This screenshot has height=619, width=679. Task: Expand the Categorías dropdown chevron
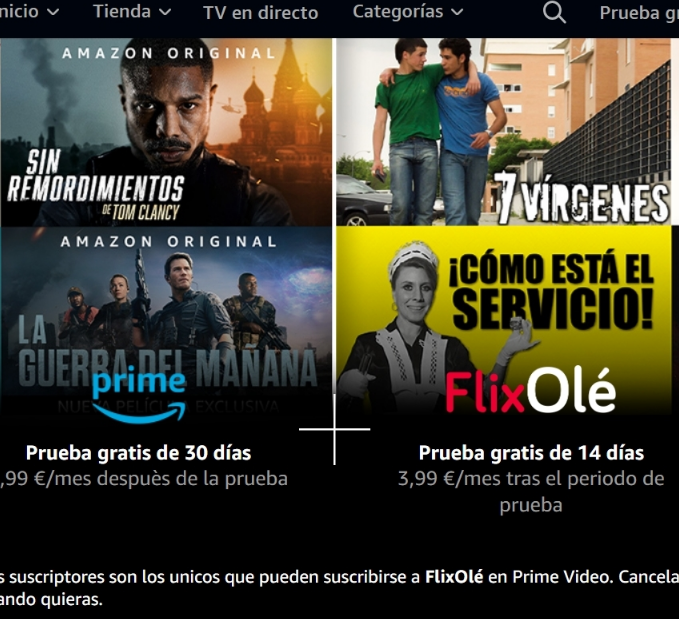tap(457, 12)
